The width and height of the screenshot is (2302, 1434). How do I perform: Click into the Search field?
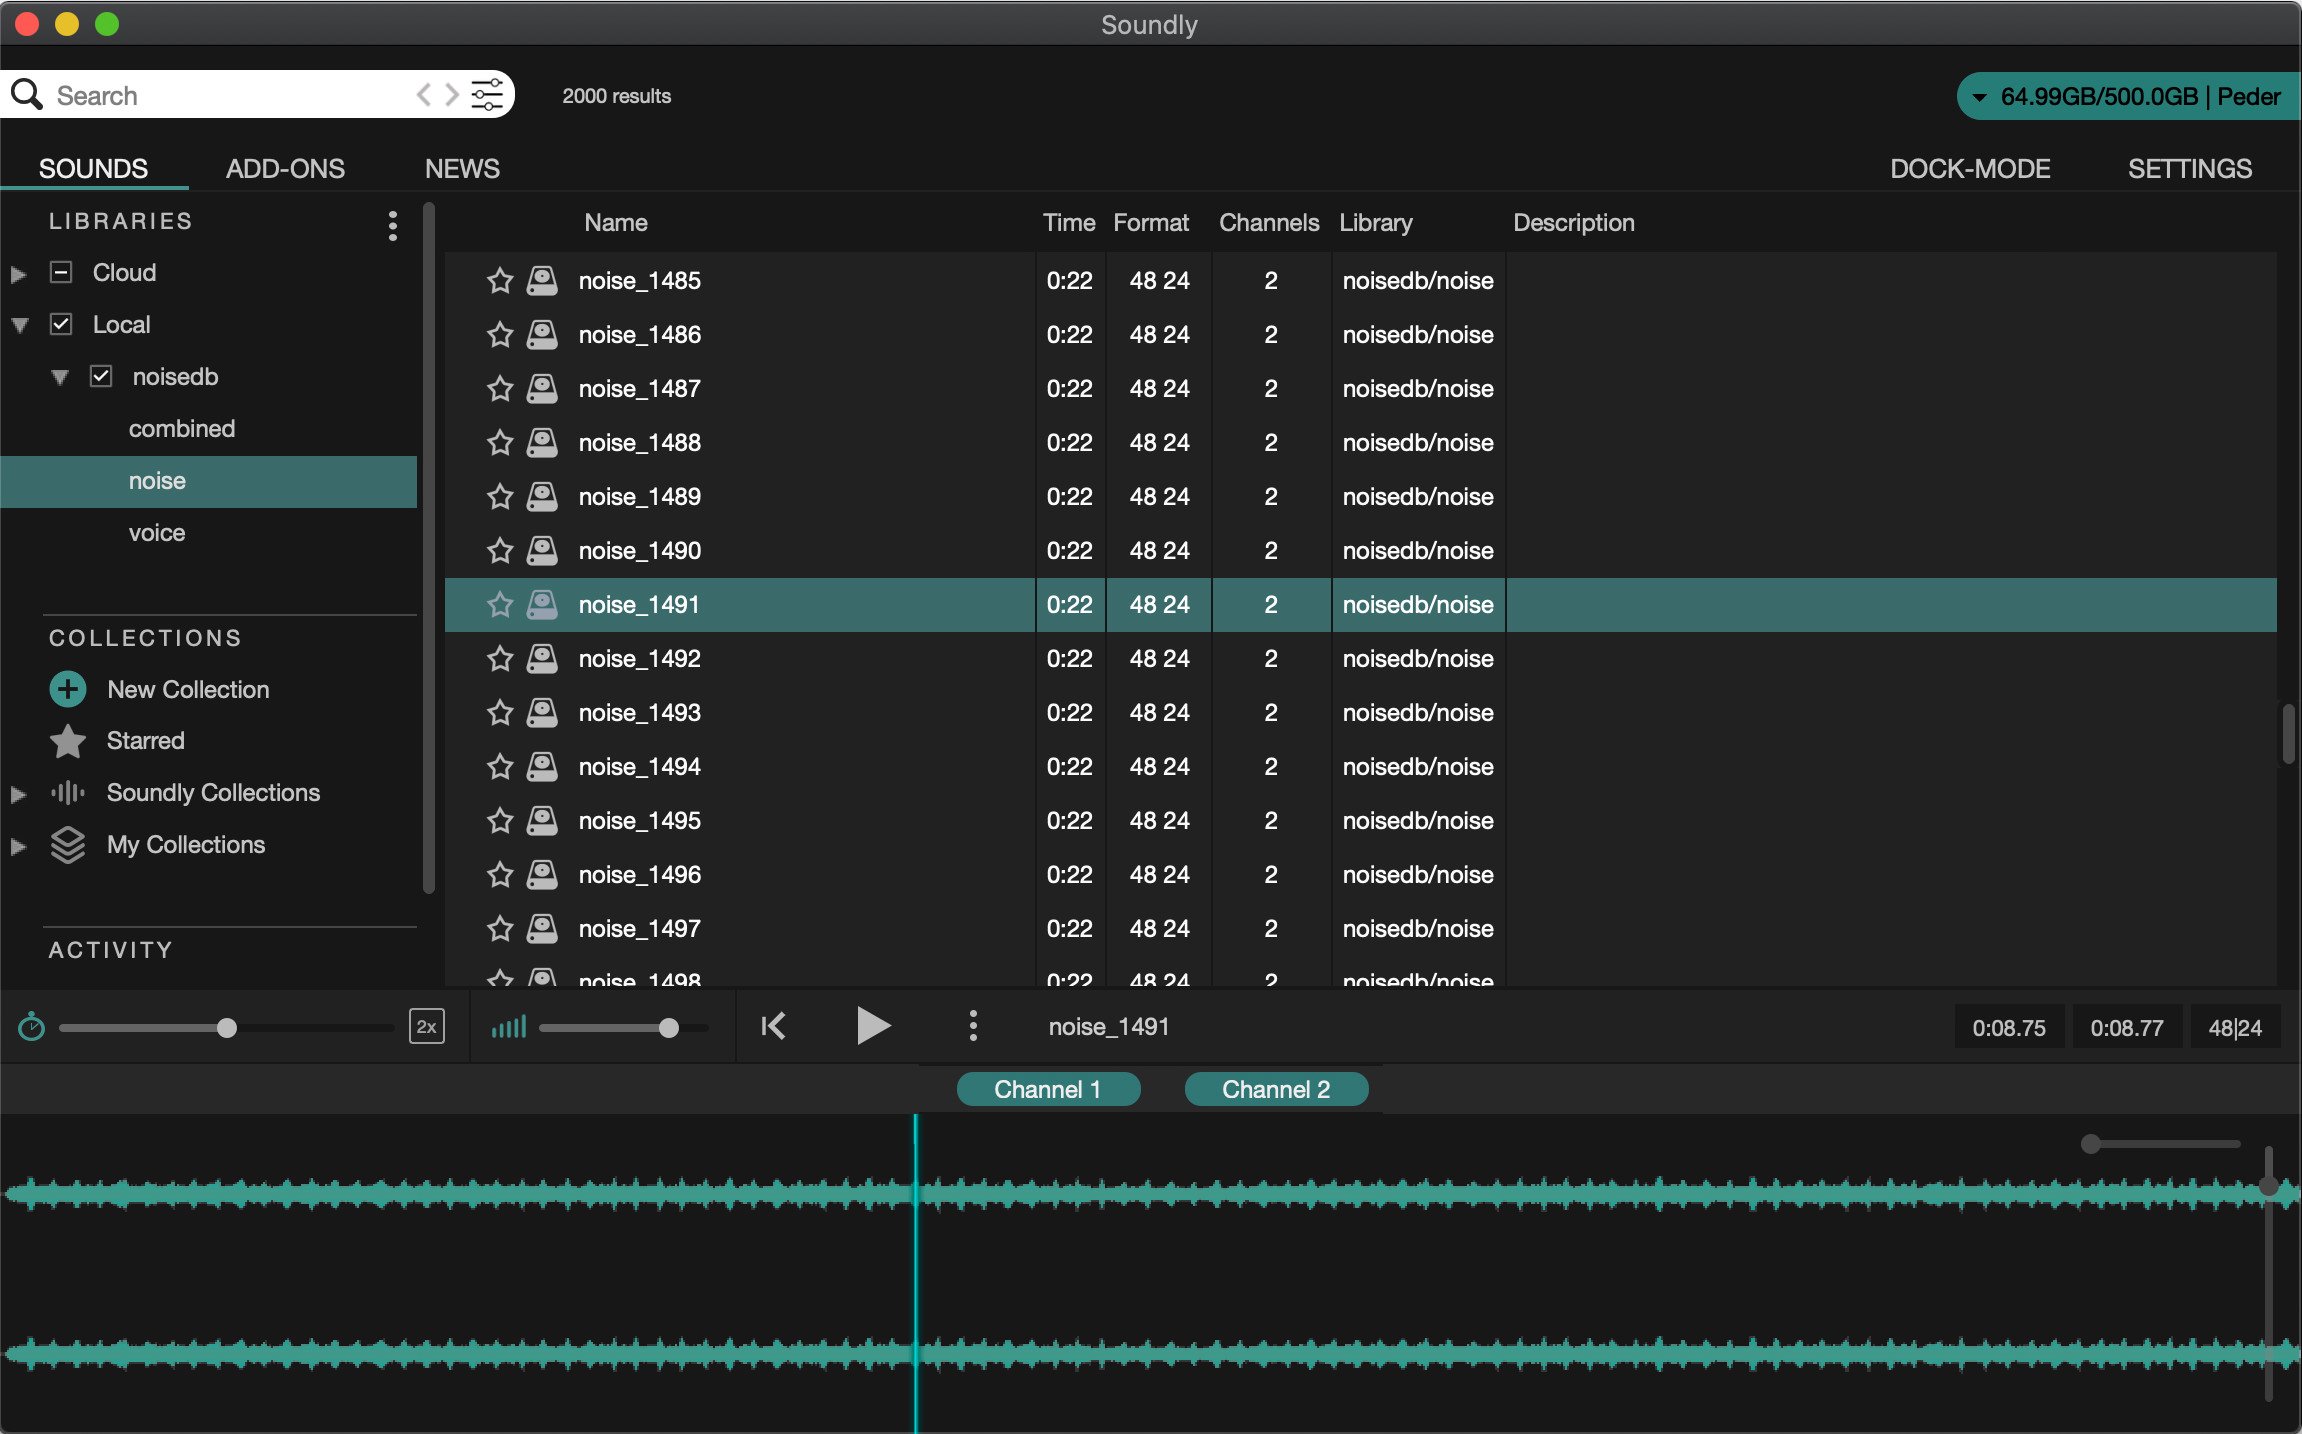point(230,95)
